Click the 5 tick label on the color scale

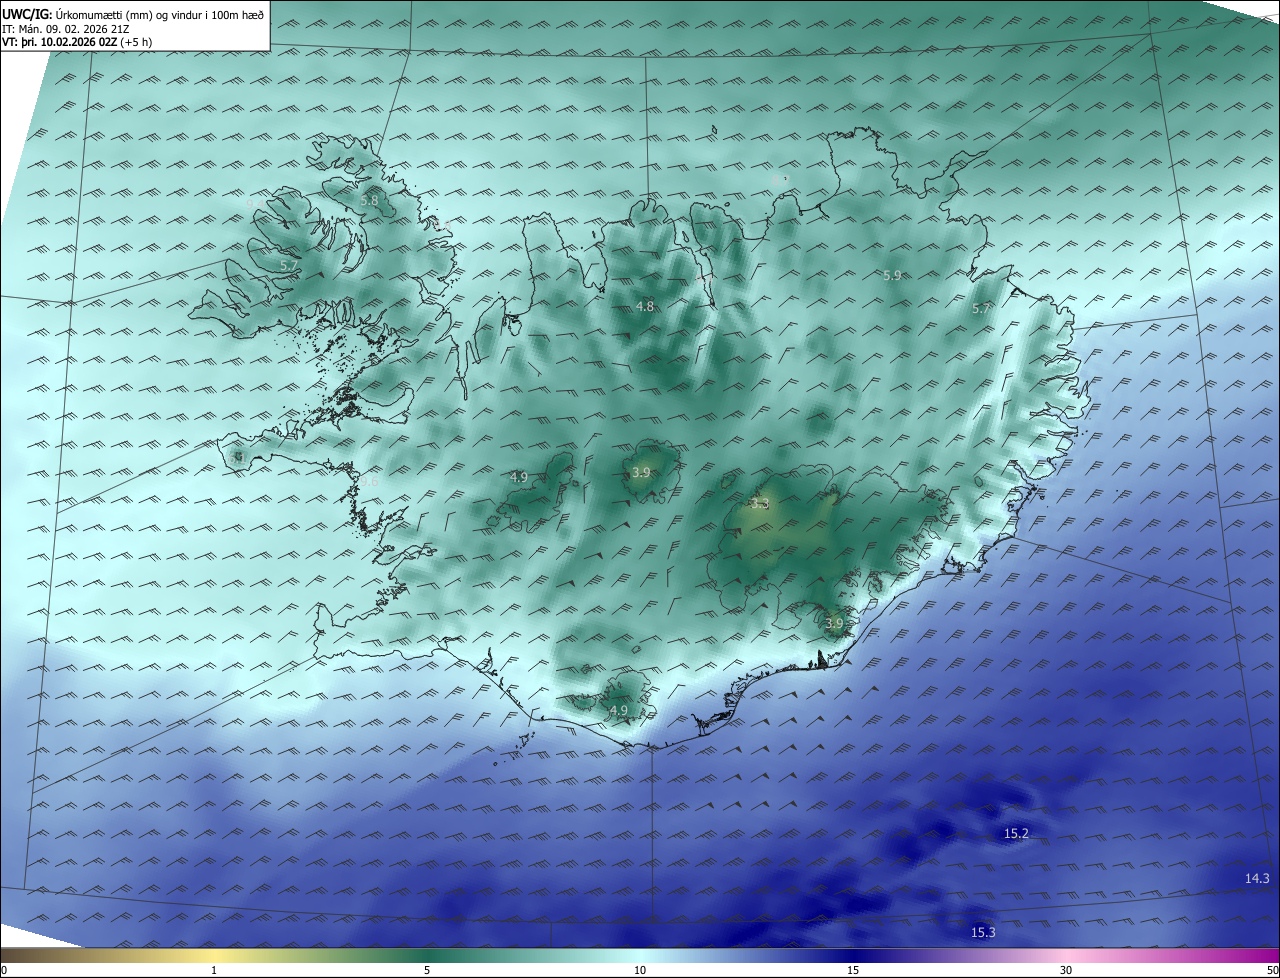(x=427, y=970)
